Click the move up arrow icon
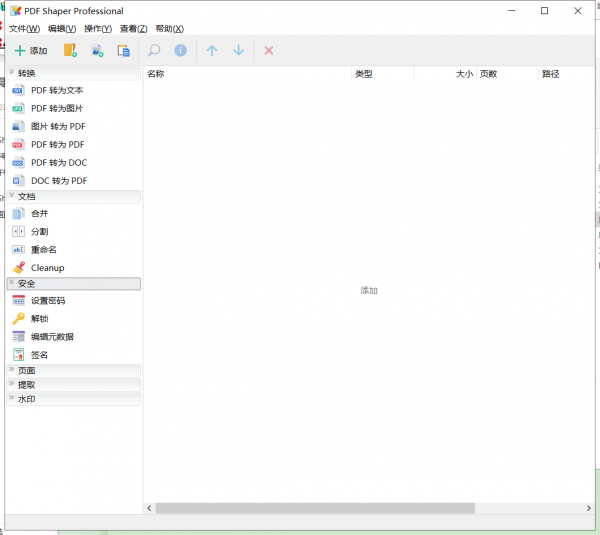 pos(212,50)
